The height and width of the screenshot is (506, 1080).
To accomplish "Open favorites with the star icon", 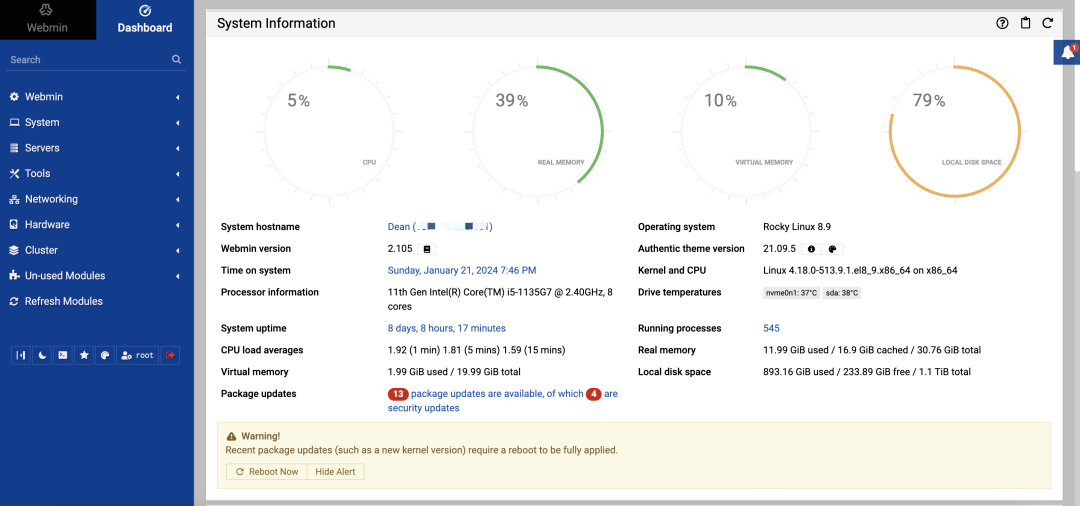I will pos(84,355).
